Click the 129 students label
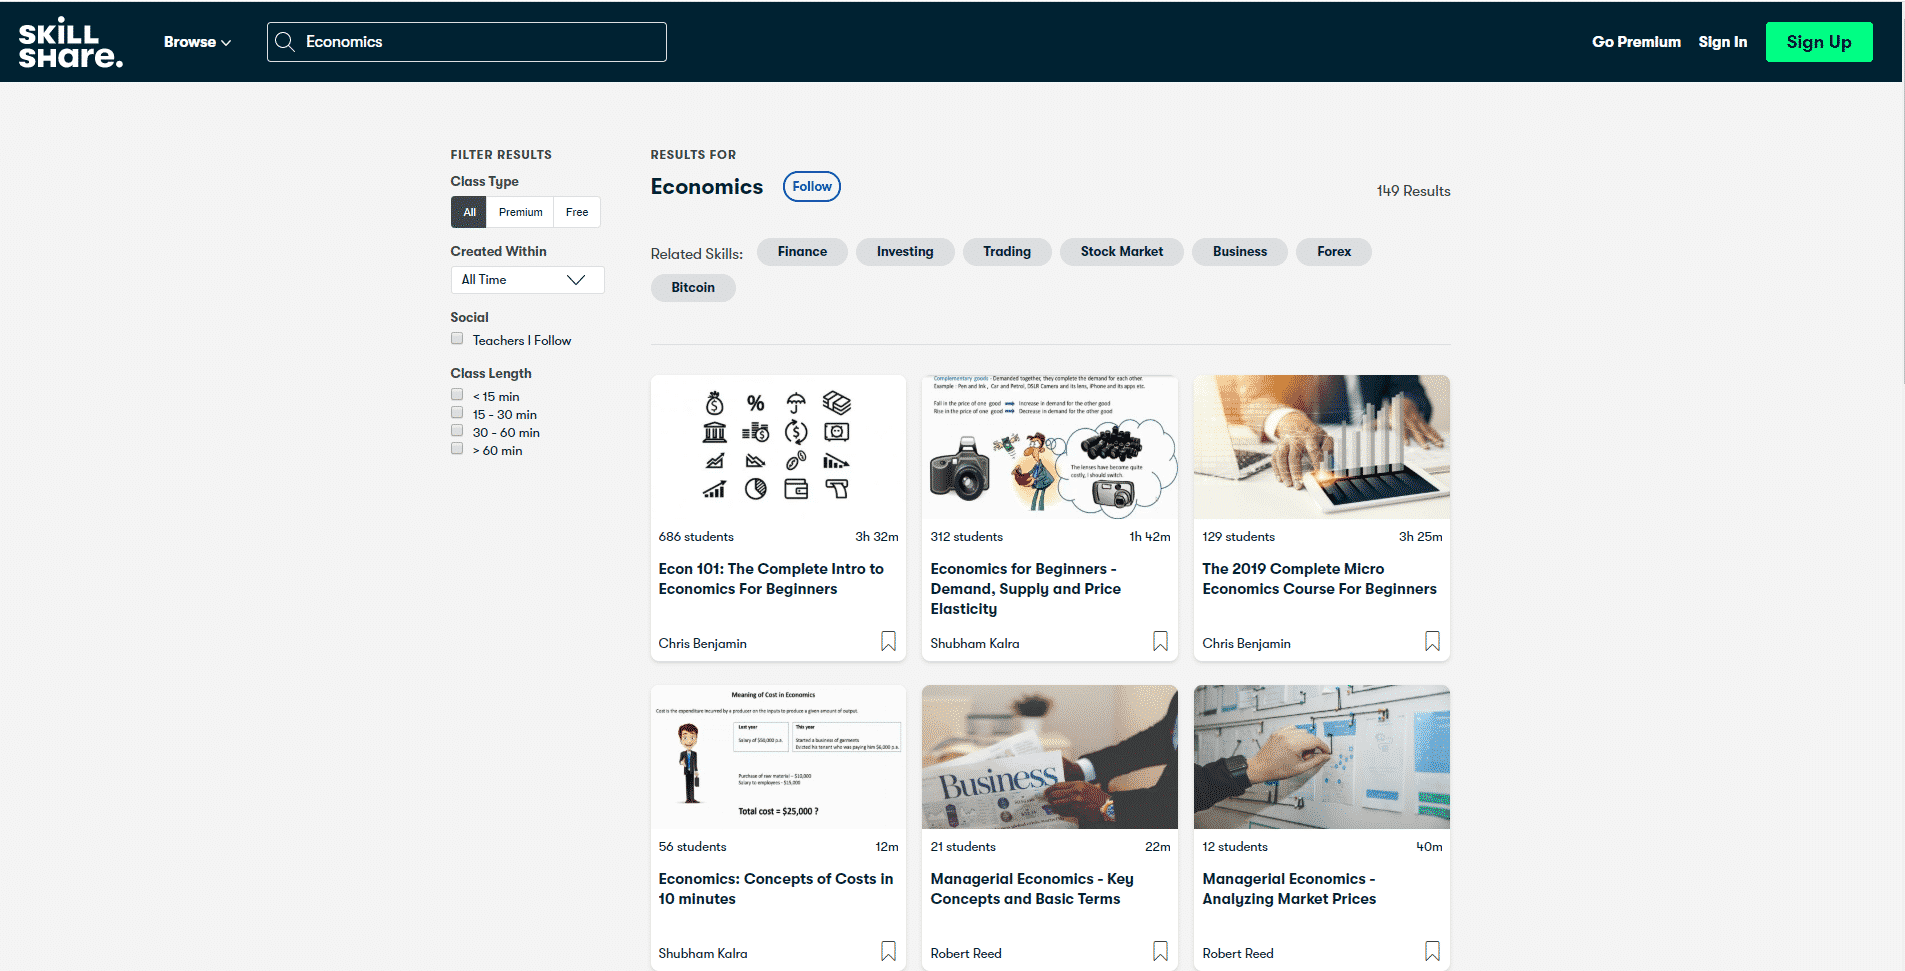This screenshot has height=971, width=1905. [x=1238, y=537]
